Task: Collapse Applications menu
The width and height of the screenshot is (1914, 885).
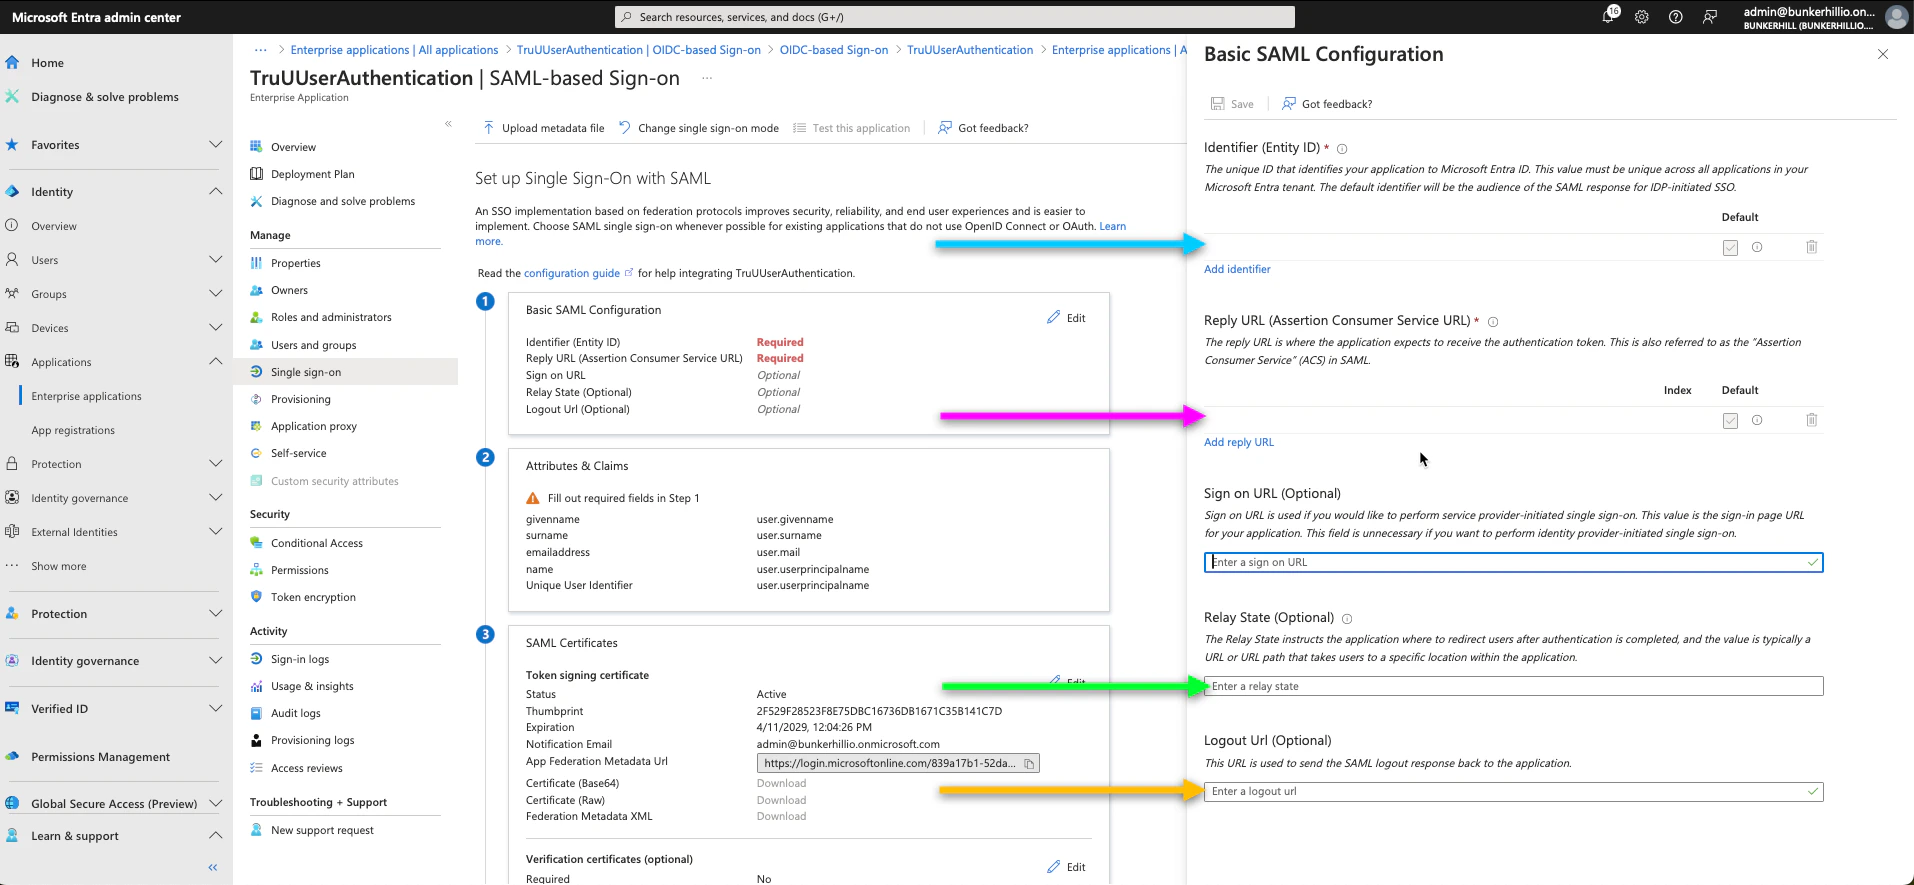Action: click(215, 362)
